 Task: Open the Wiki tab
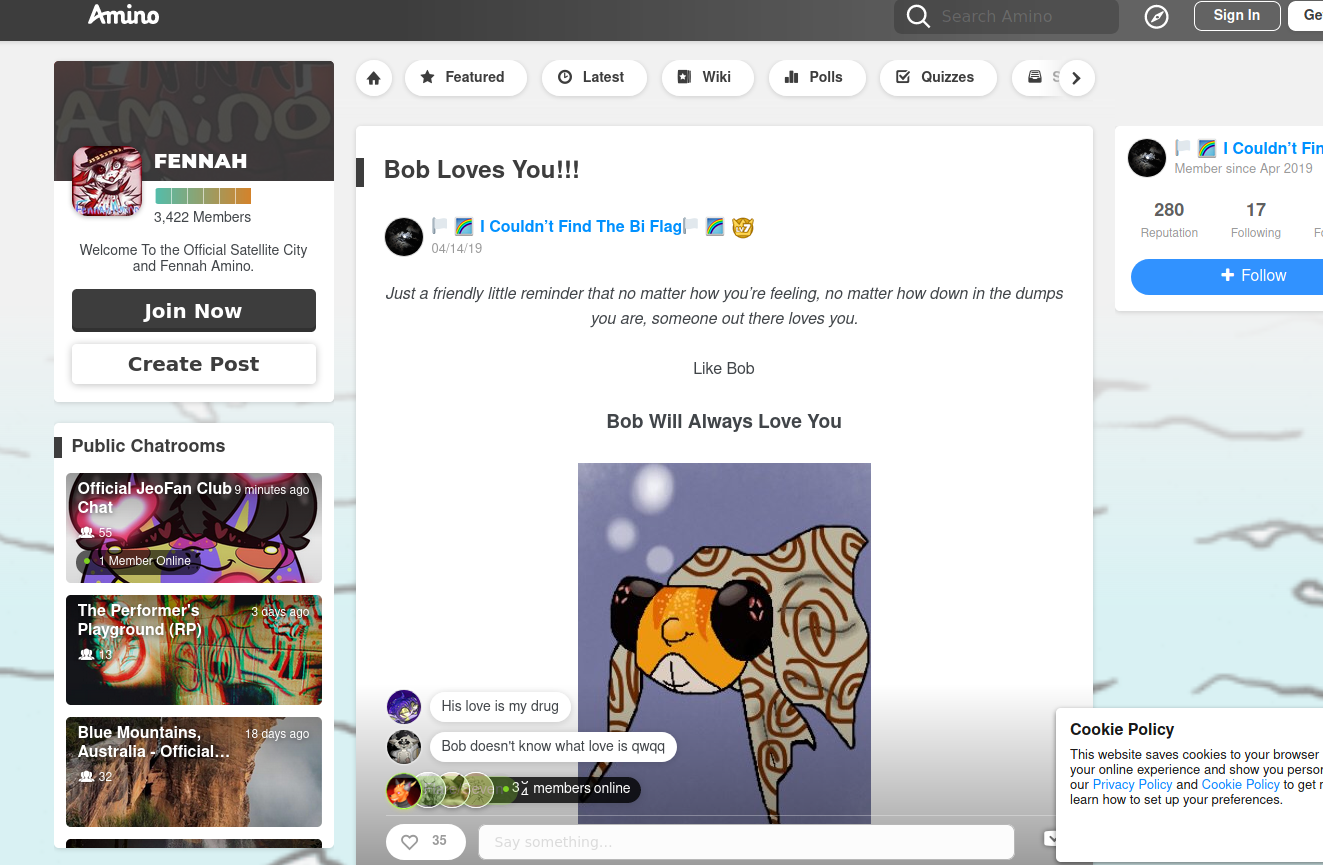[707, 77]
